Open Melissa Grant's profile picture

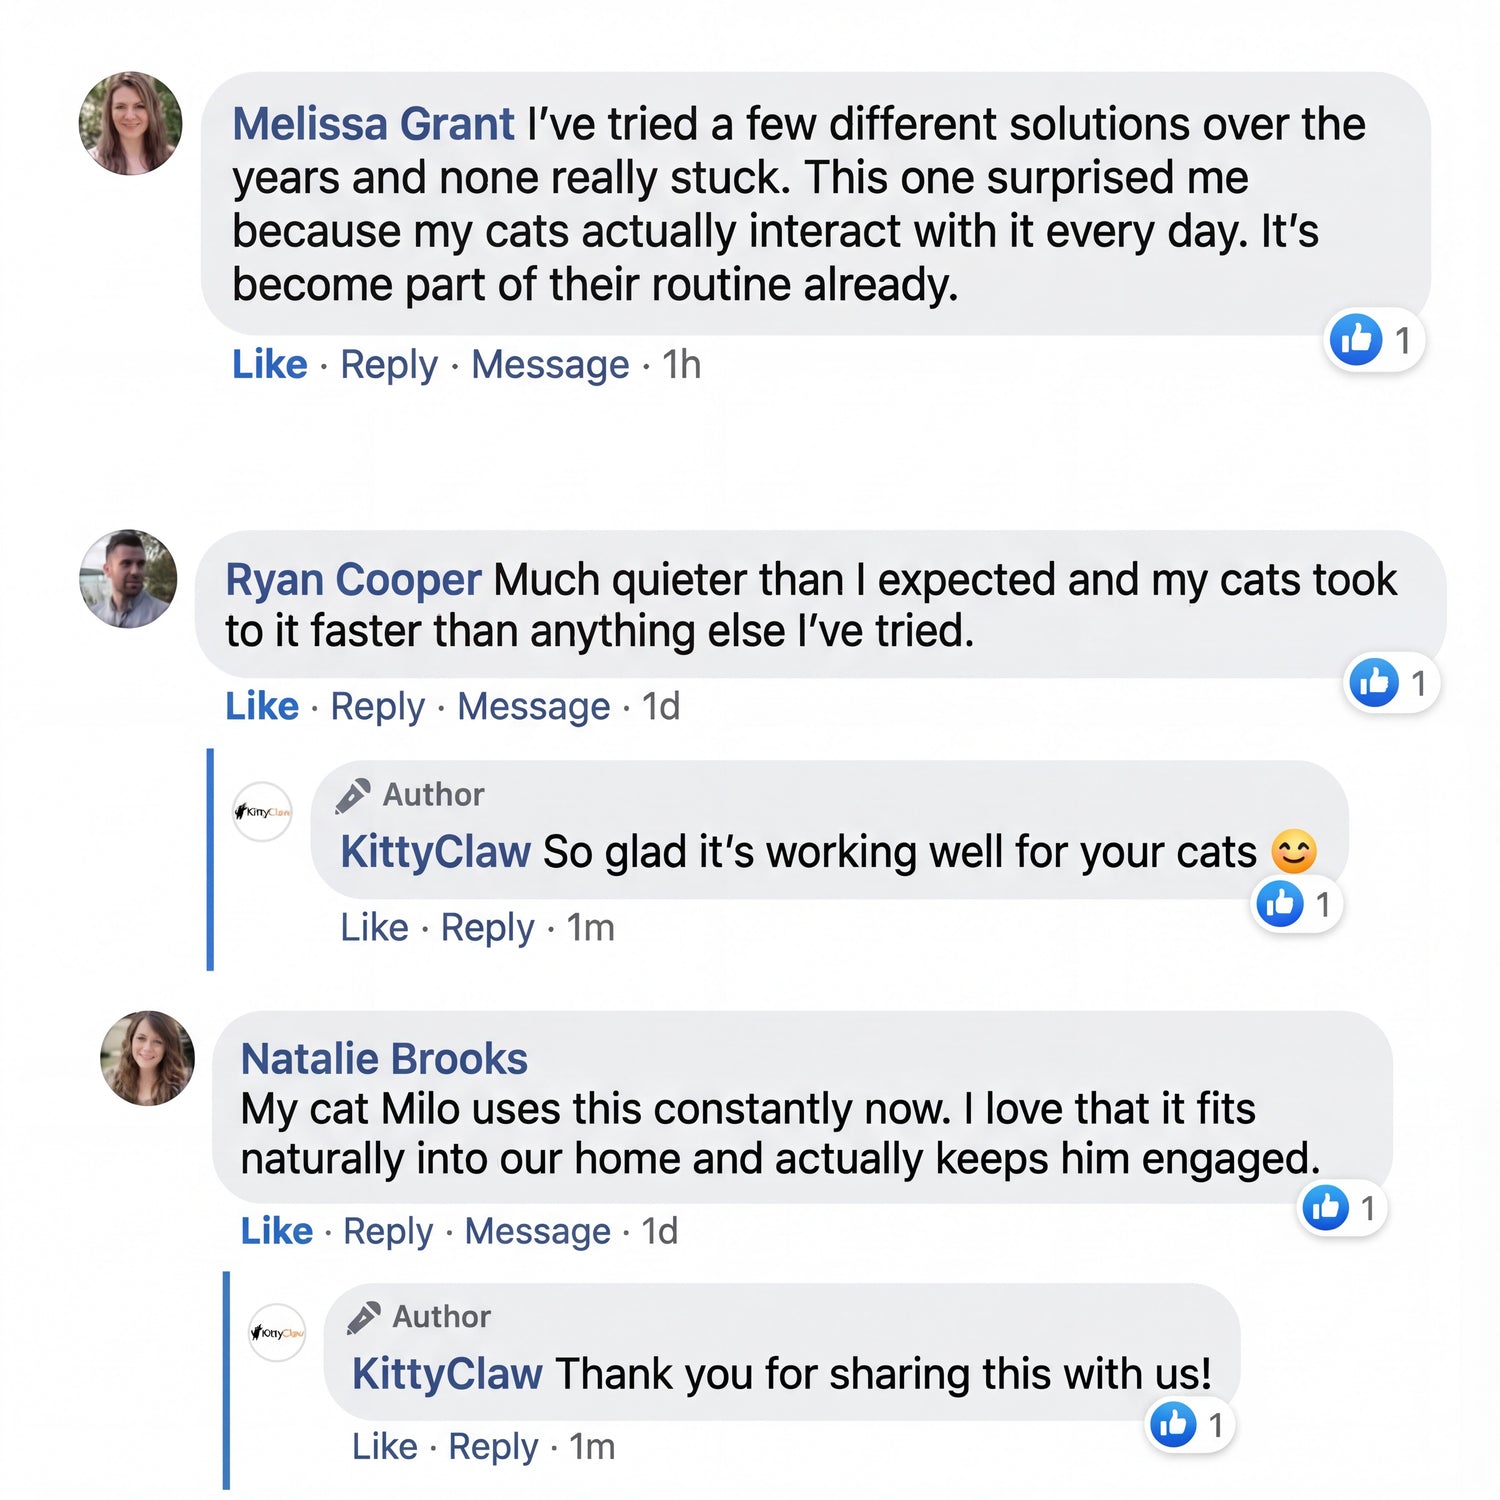point(131,123)
